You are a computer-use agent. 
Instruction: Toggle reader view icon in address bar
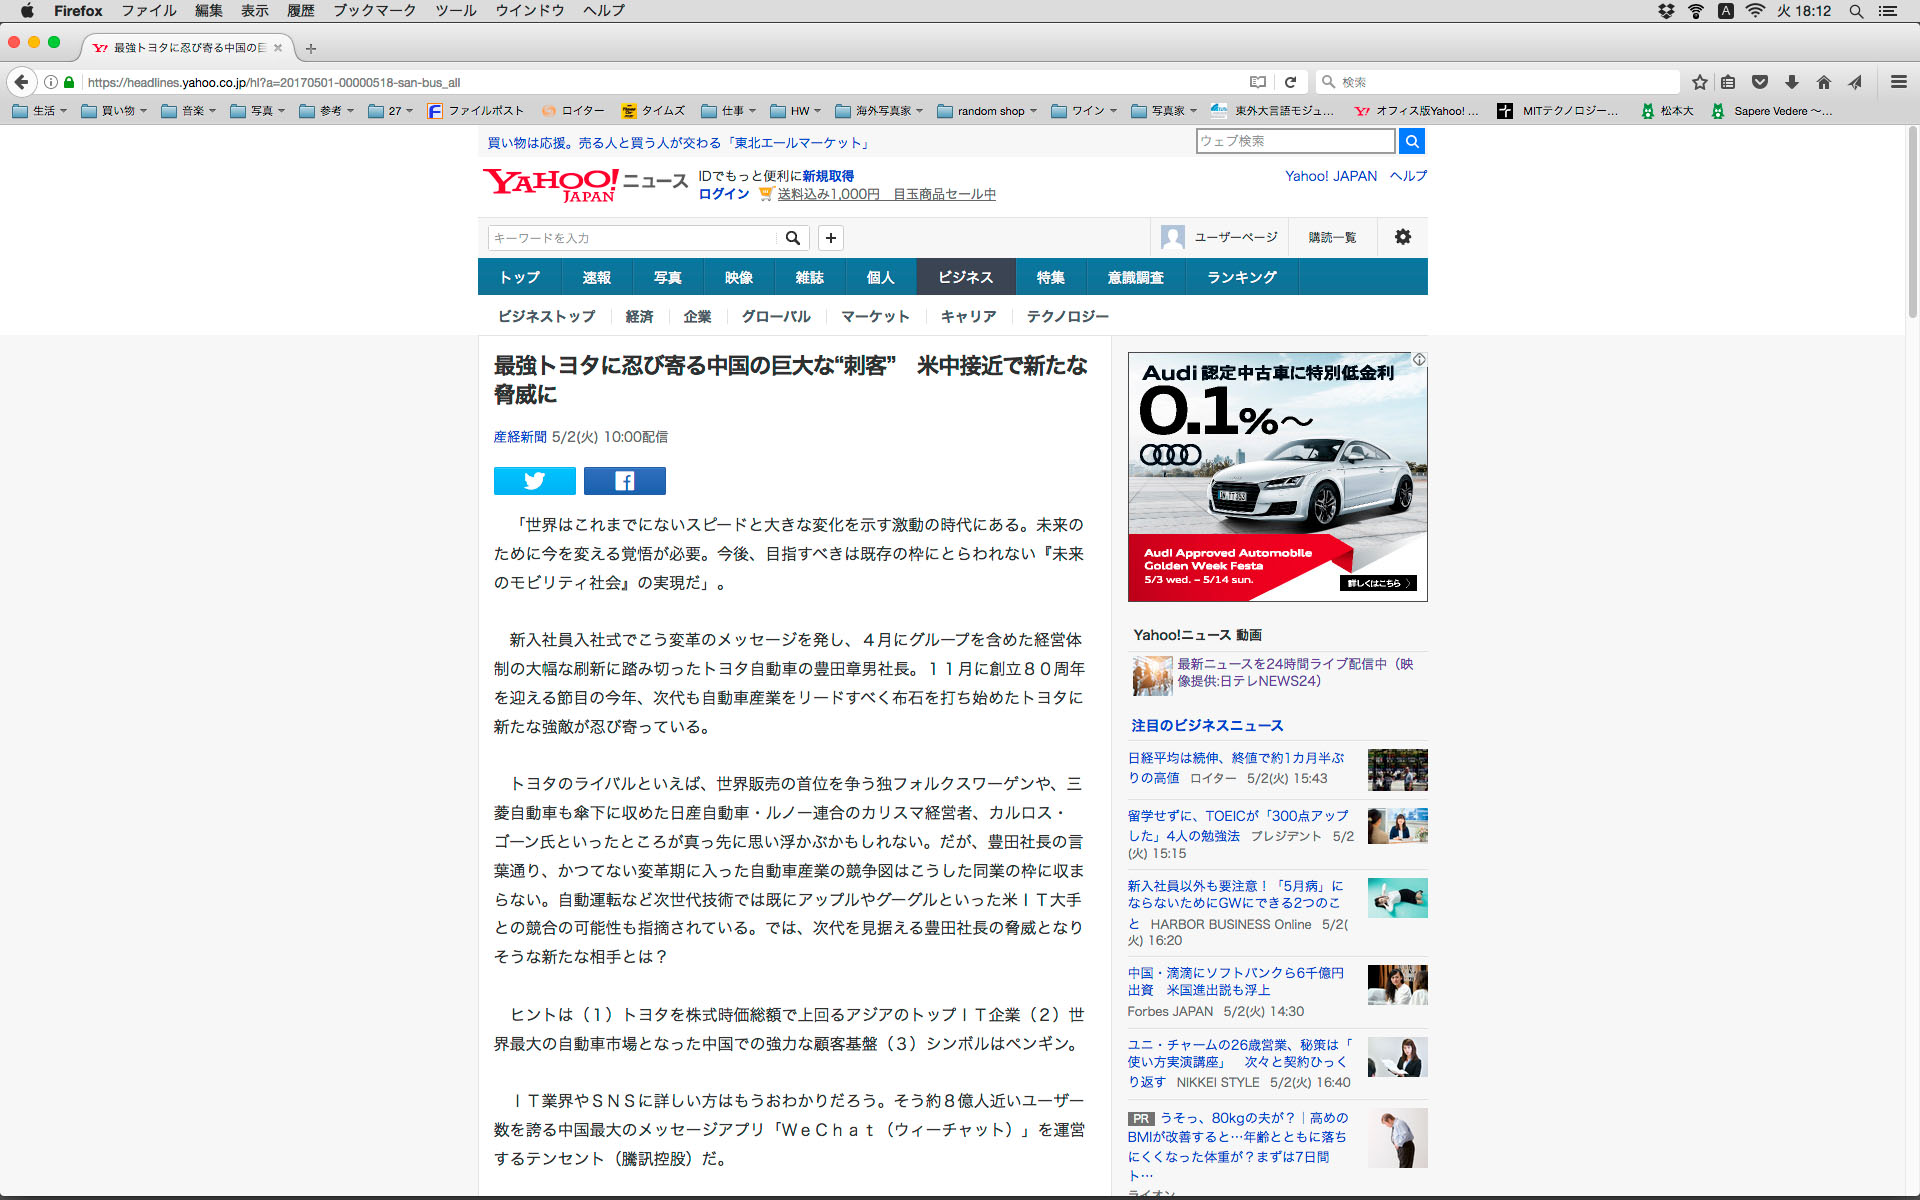point(1257,82)
